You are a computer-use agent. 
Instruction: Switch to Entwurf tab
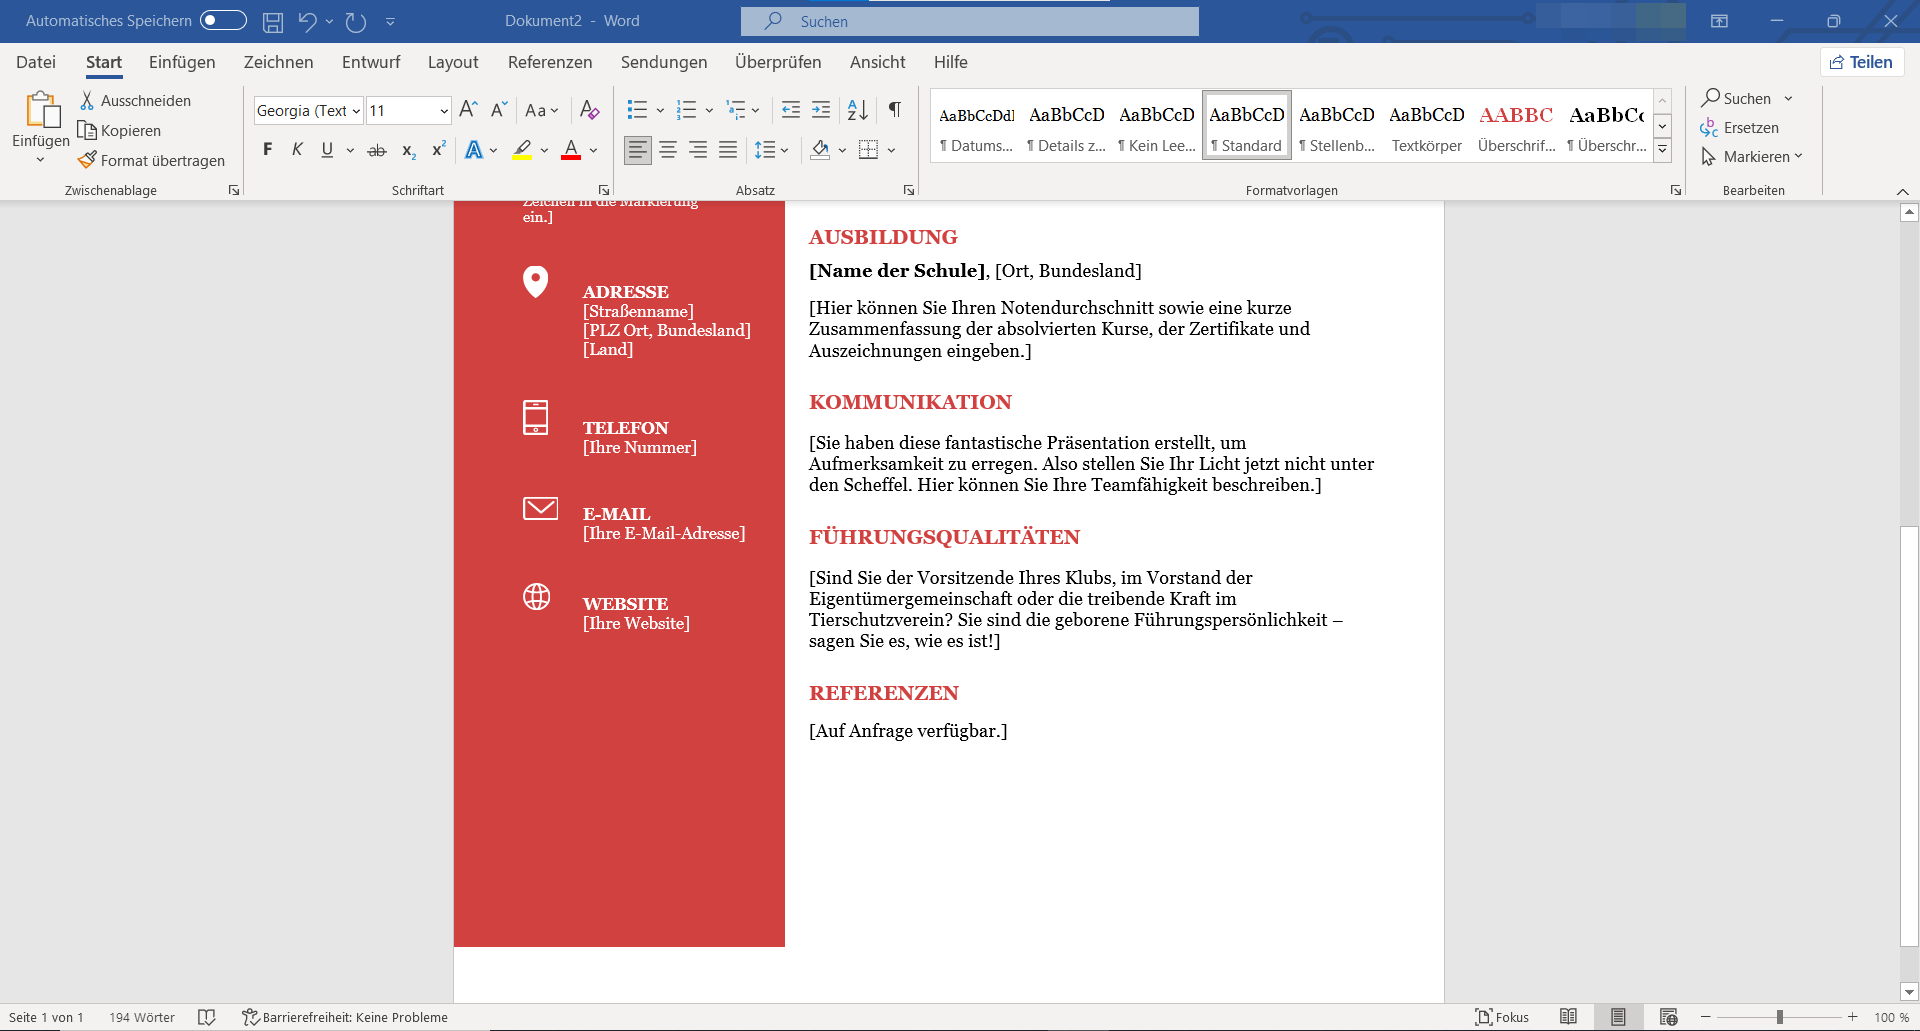371,62
